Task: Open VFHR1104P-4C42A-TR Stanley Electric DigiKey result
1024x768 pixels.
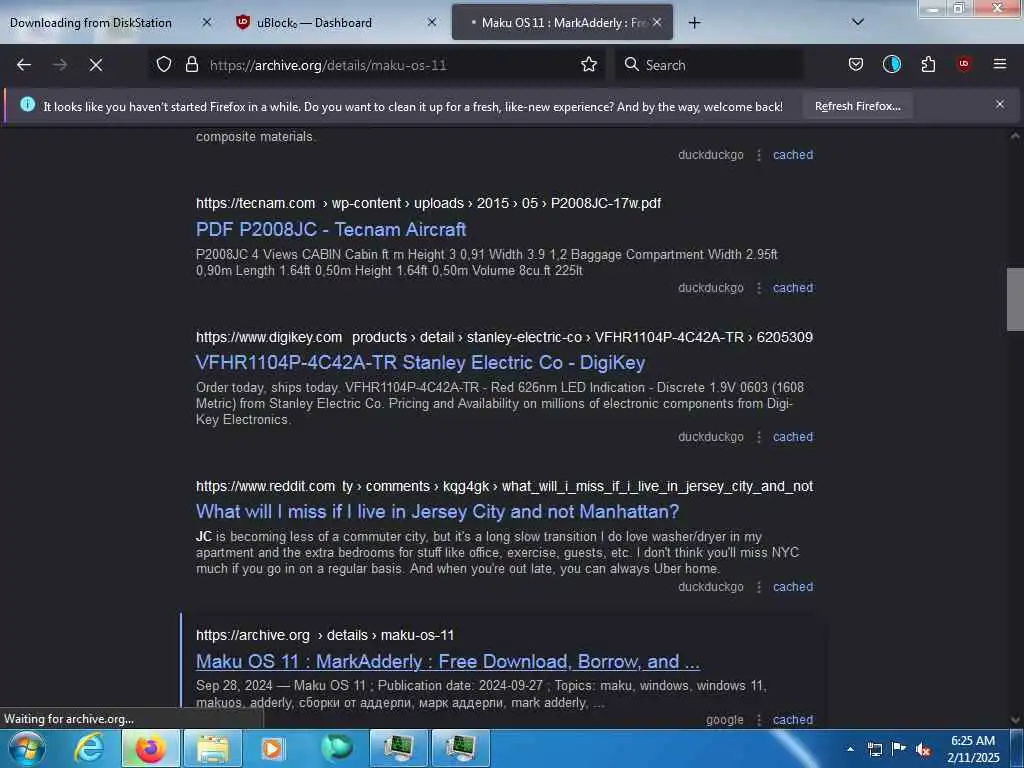Action: [x=421, y=363]
